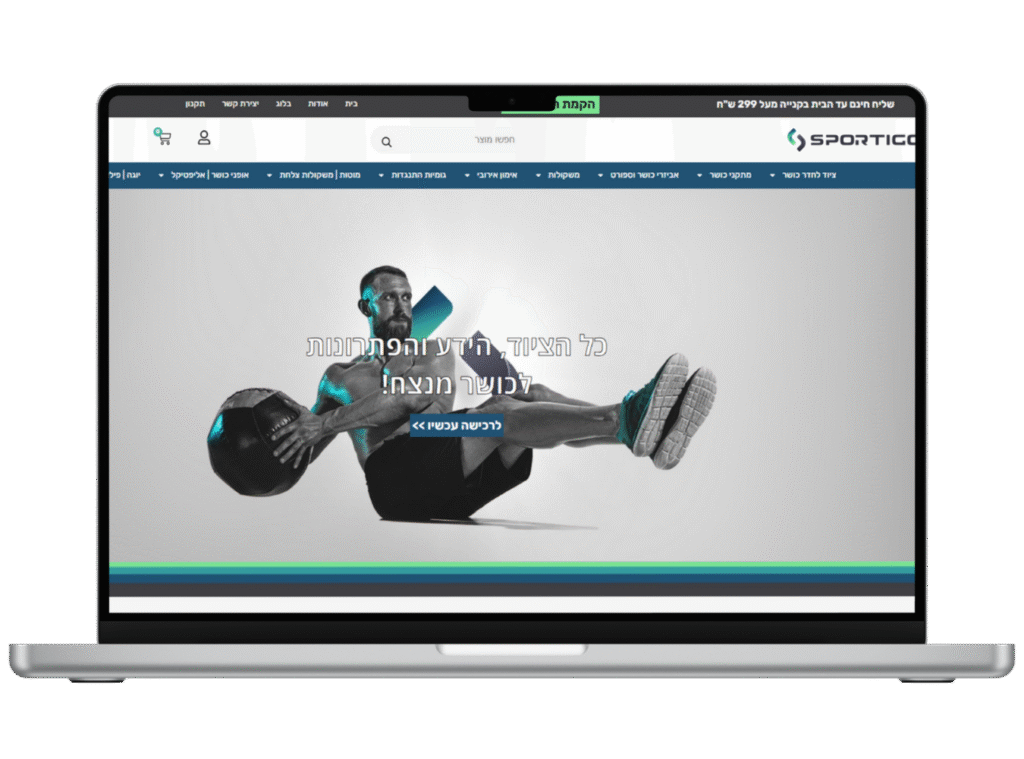This screenshot has width=1024, height=759.
Task: Click the green הקמת button in top bar
Action: click(578, 104)
